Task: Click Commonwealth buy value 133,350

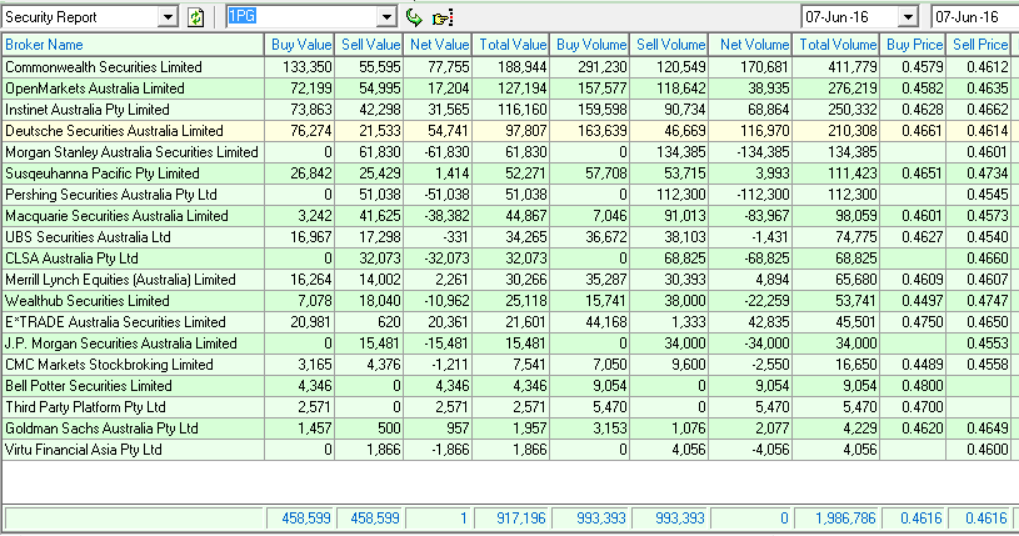Action: [x=300, y=67]
